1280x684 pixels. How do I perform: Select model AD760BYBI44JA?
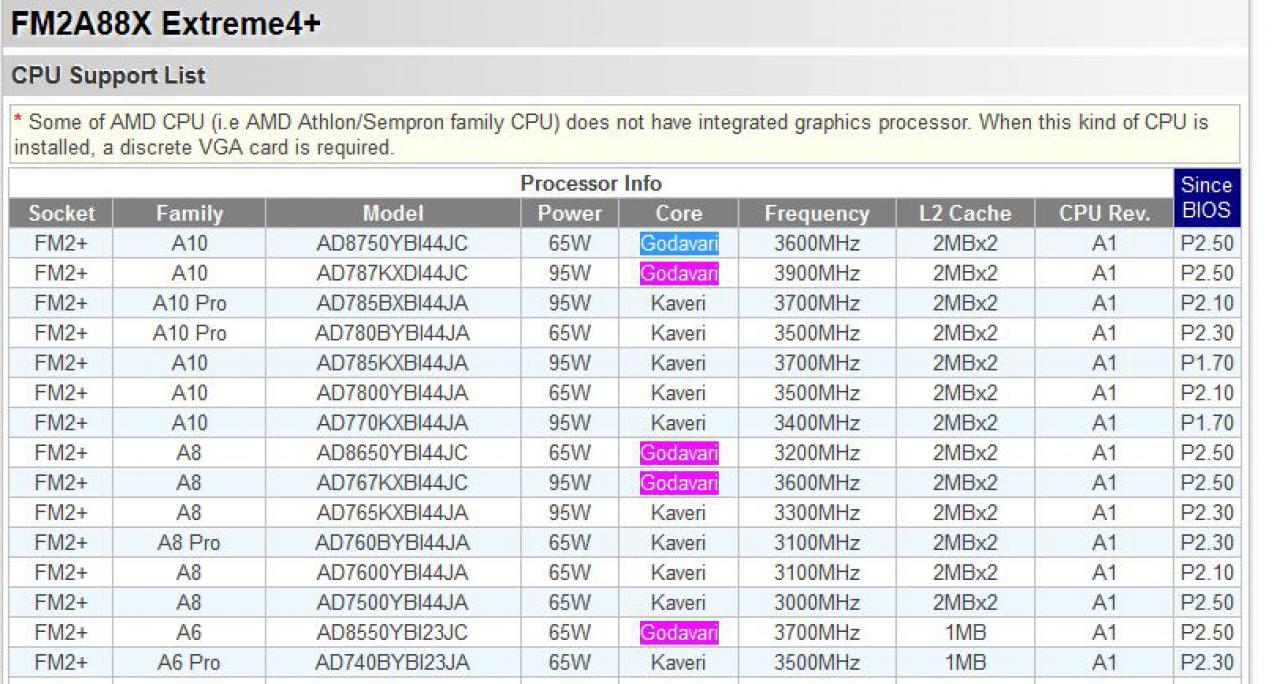click(392, 543)
